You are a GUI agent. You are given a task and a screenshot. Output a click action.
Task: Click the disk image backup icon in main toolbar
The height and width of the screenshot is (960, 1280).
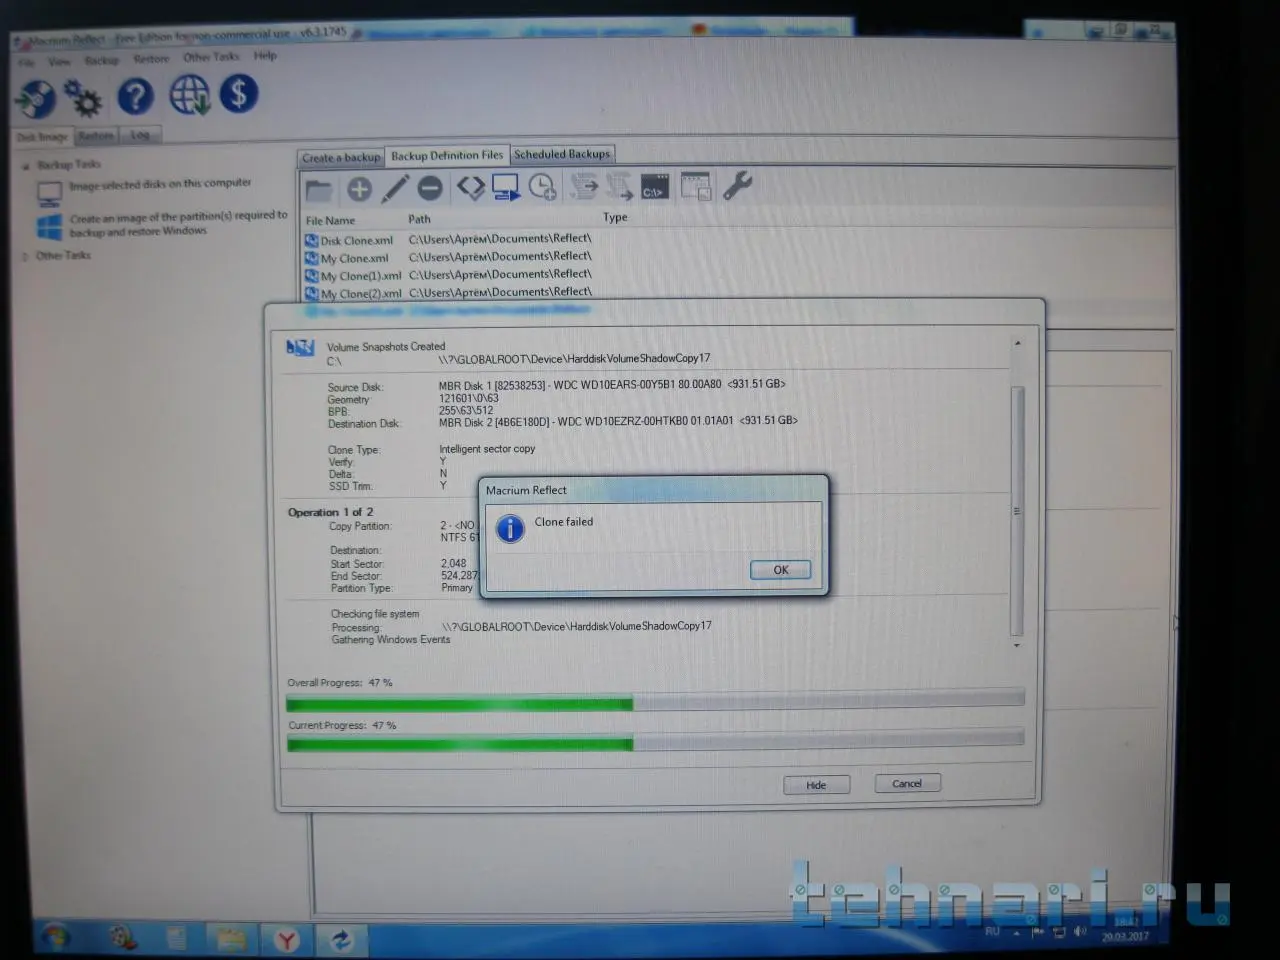pyautogui.click(x=35, y=99)
